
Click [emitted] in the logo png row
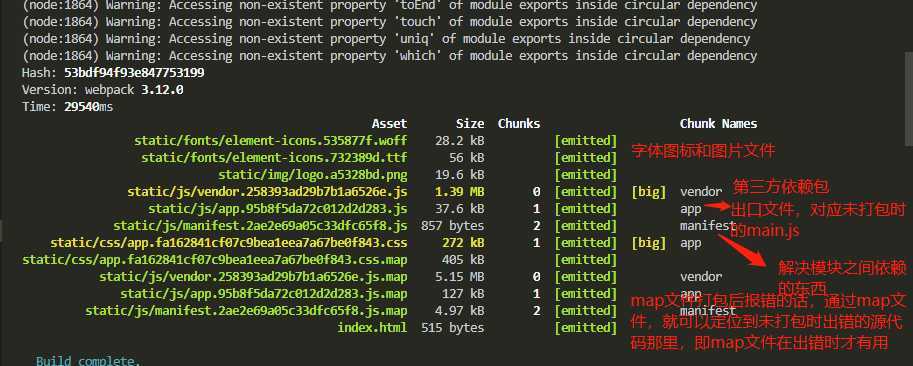click(585, 175)
